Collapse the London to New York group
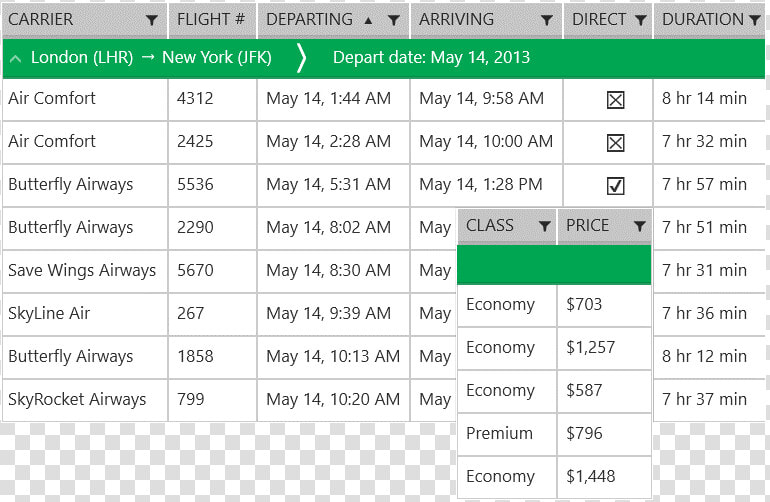The height and width of the screenshot is (502, 770). (x=16, y=58)
